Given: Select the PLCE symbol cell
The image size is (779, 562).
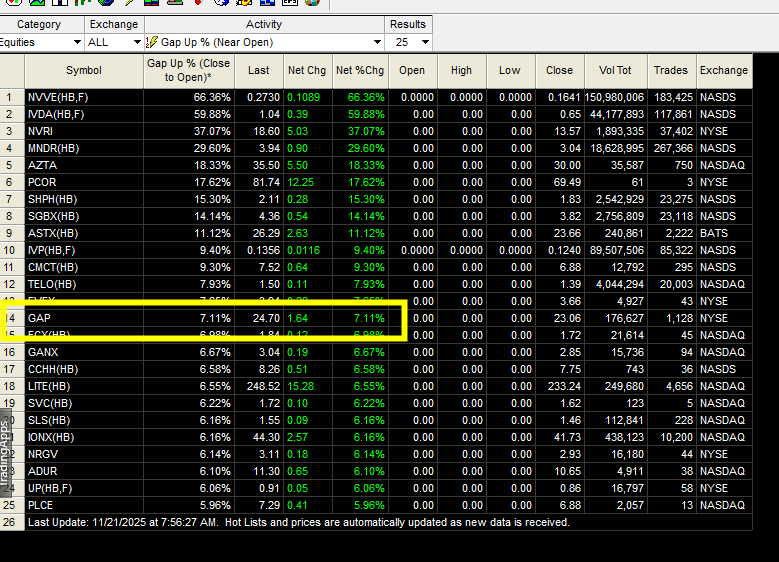Looking at the screenshot, I should pyautogui.click(x=84, y=505).
